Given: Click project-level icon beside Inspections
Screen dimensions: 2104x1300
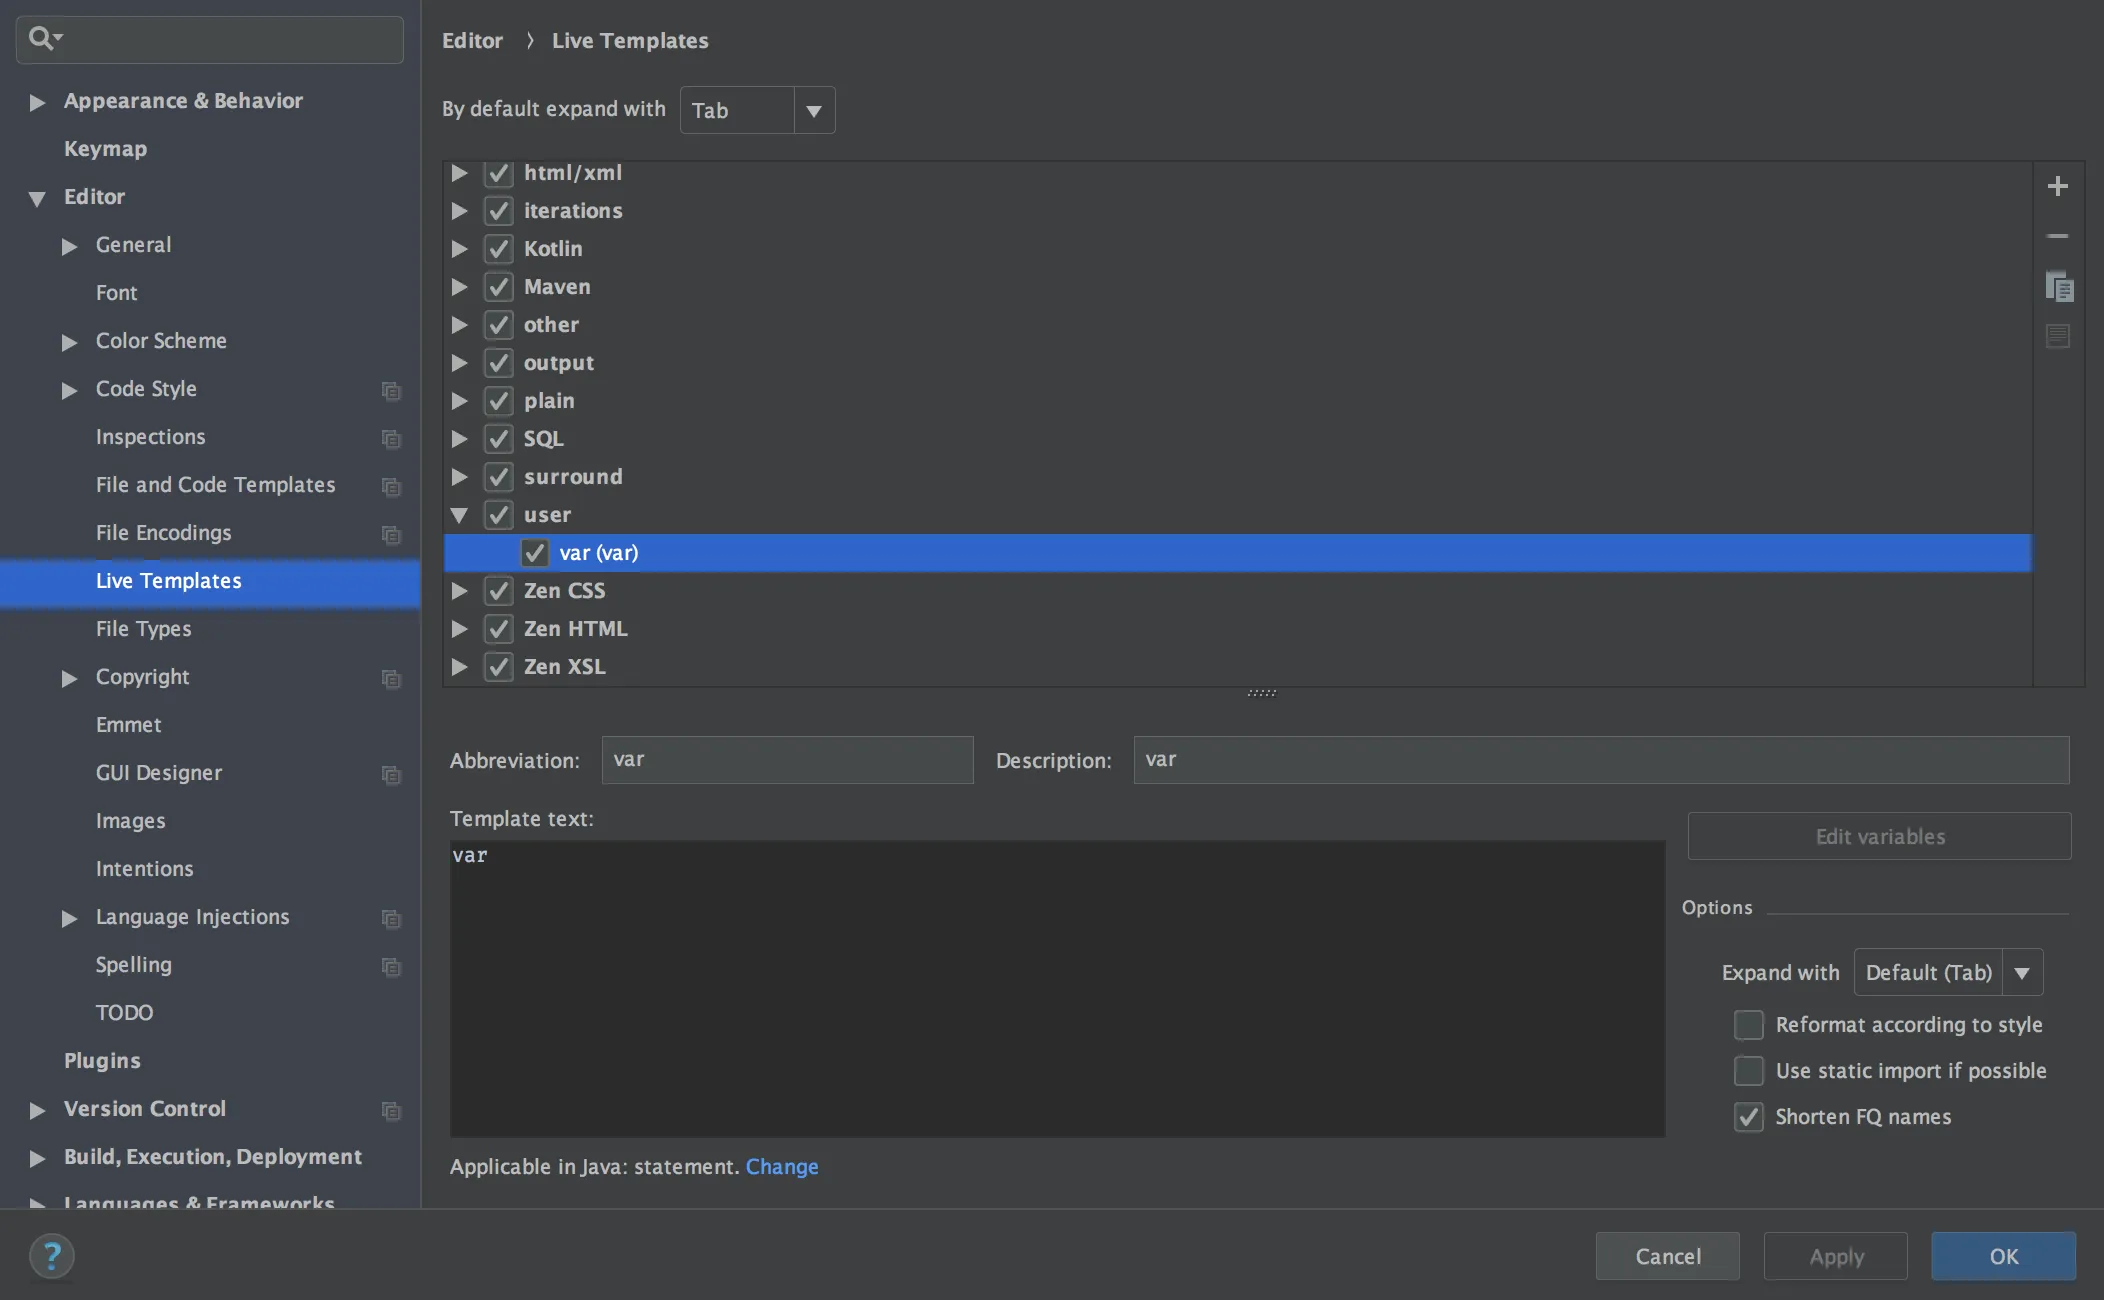Looking at the screenshot, I should pos(391,438).
